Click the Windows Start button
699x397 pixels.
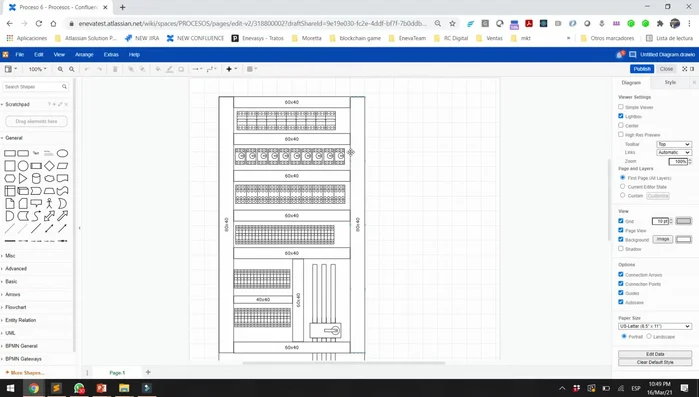[x=10, y=388]
